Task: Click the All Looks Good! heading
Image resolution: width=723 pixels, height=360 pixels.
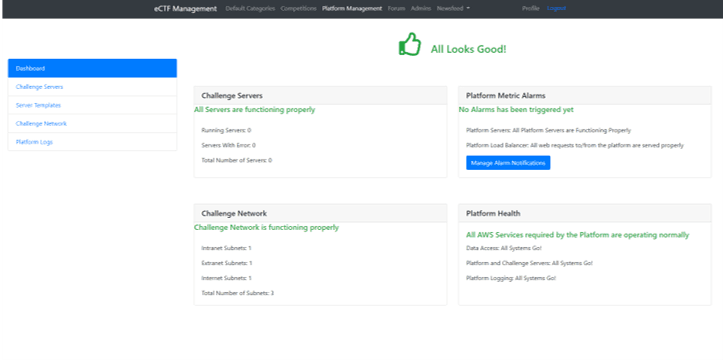Action: [x=468, y=49]
